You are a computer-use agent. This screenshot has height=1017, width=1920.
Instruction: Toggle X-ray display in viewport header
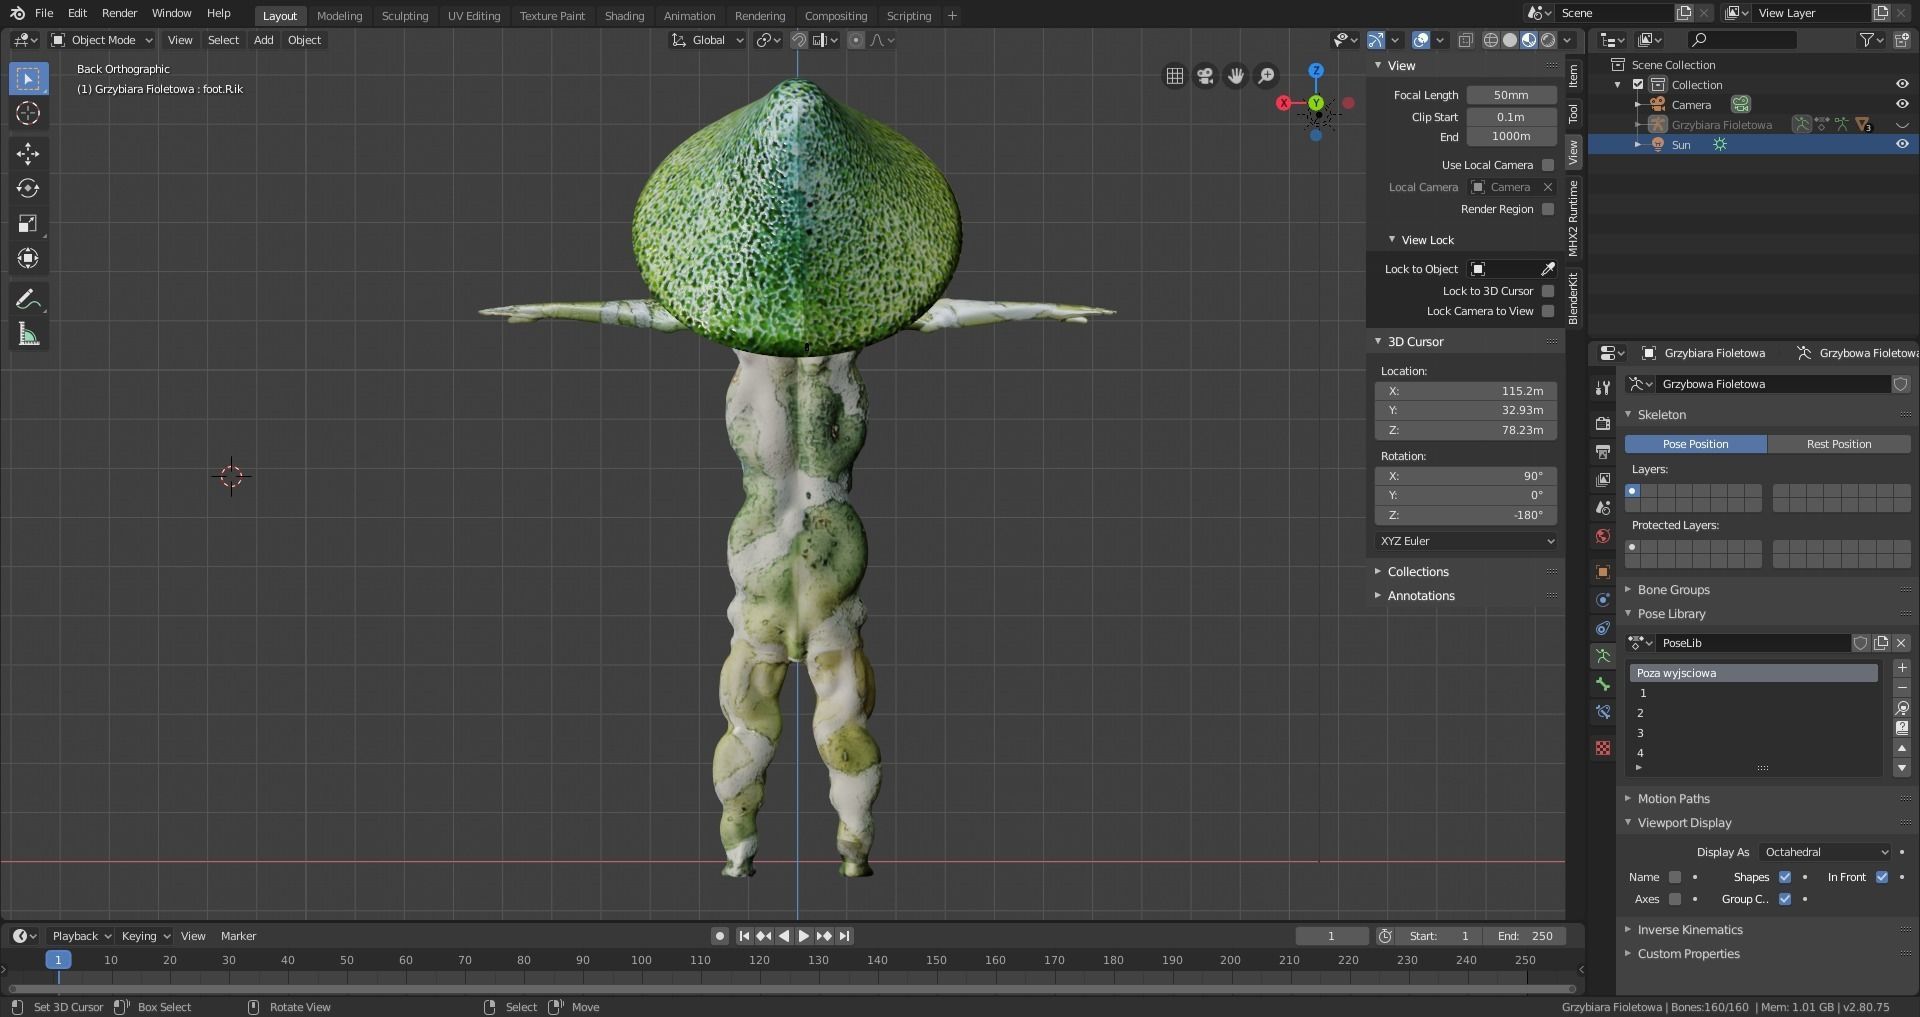coord(1465,40)
